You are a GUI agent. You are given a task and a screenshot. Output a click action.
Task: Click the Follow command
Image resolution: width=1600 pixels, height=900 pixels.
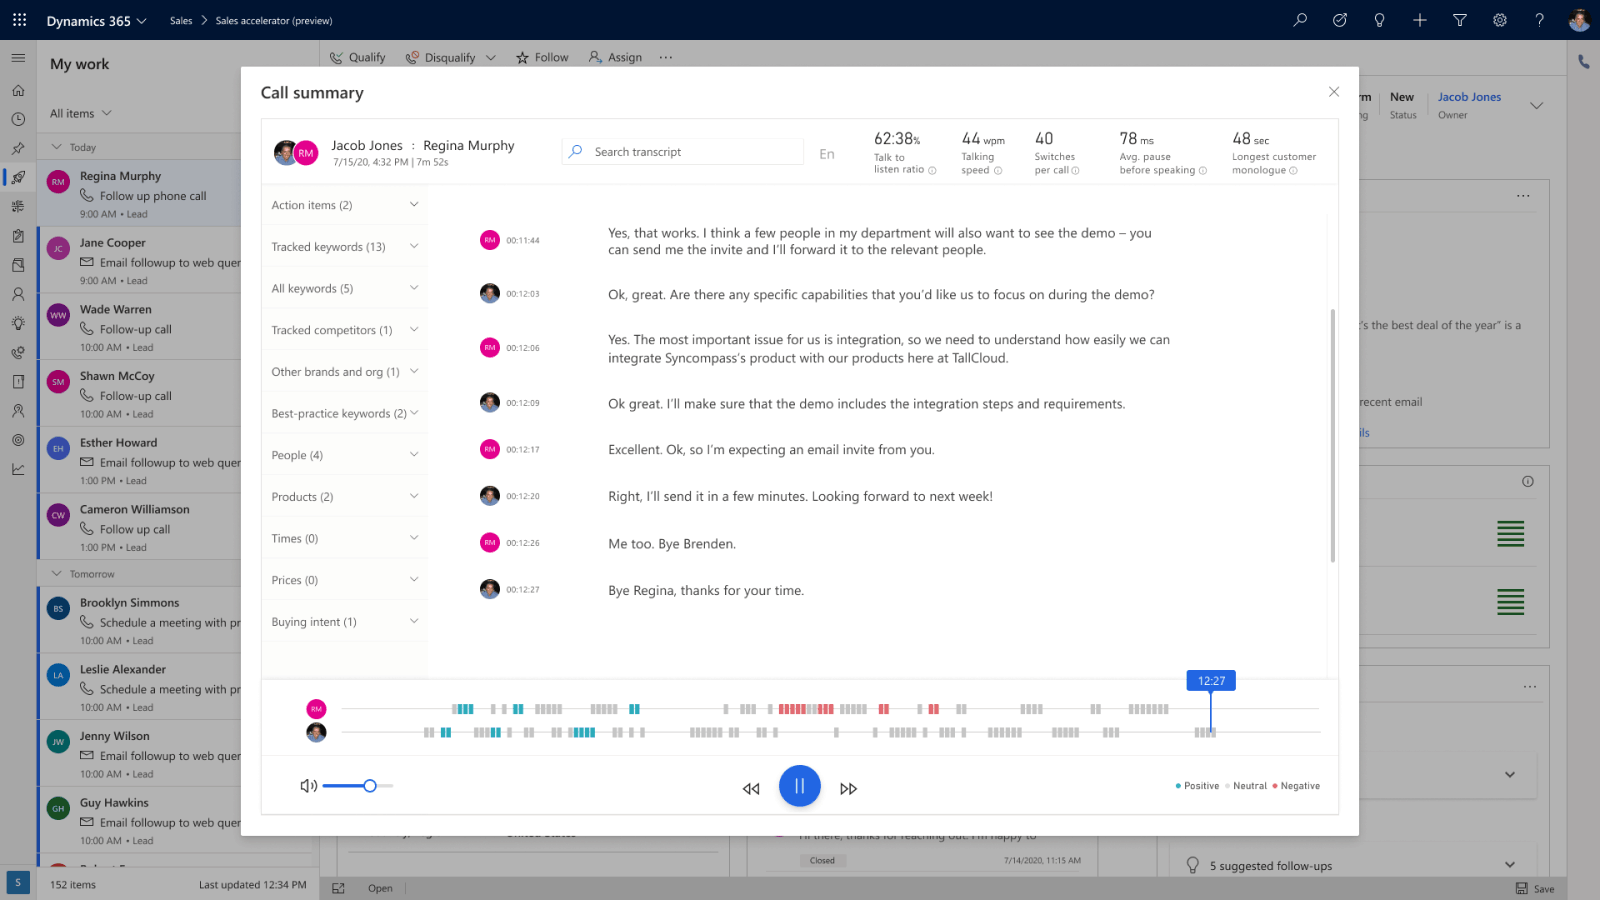click(542, 58)
